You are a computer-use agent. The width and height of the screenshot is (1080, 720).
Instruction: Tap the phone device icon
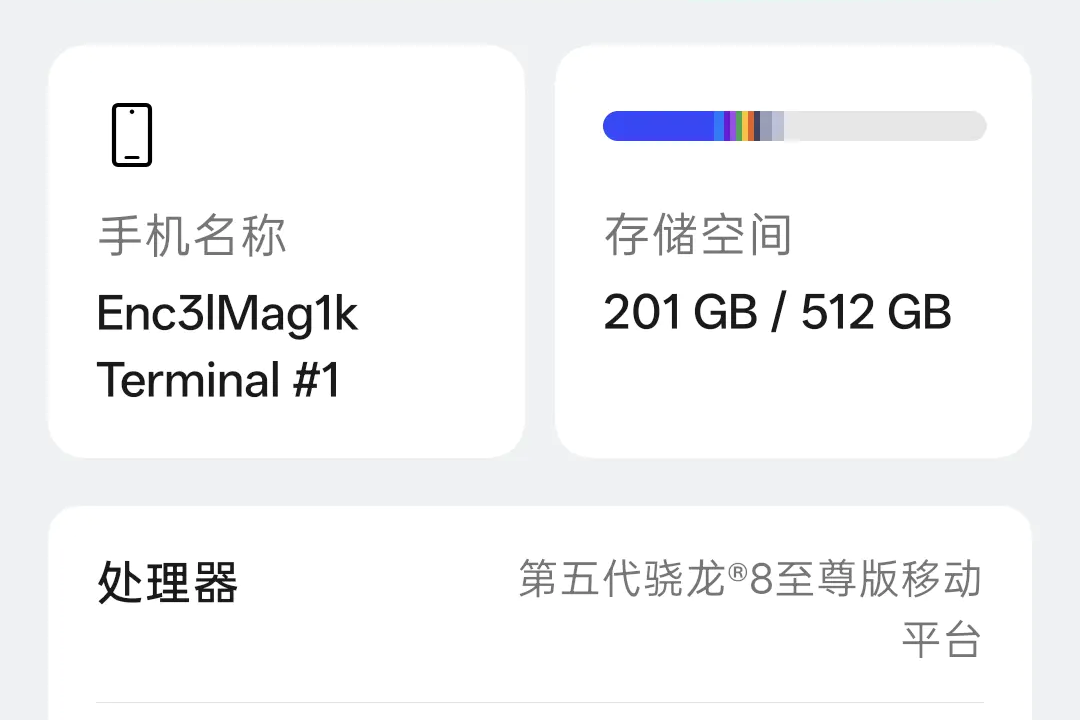coord(132,135)
